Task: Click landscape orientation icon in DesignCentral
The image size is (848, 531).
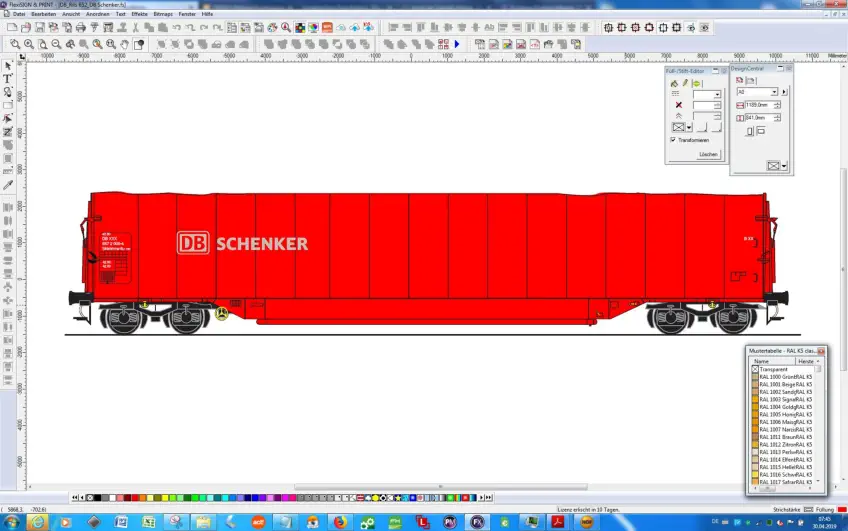Action: click(761, 131)
